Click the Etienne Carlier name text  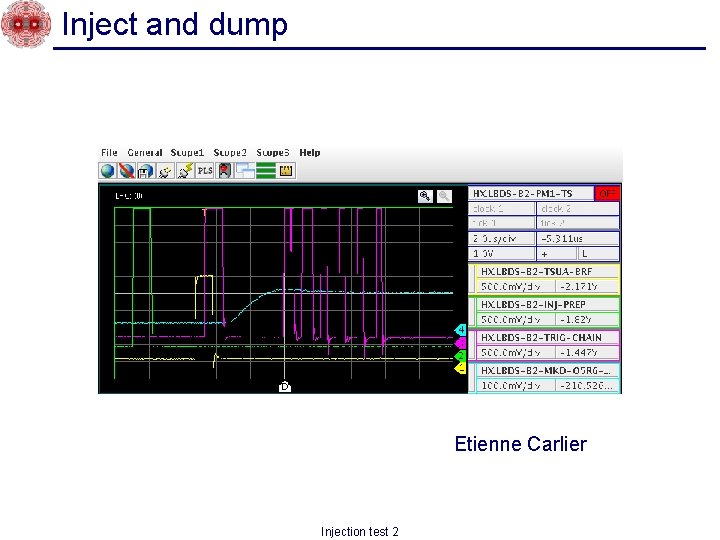coord(521,444)
